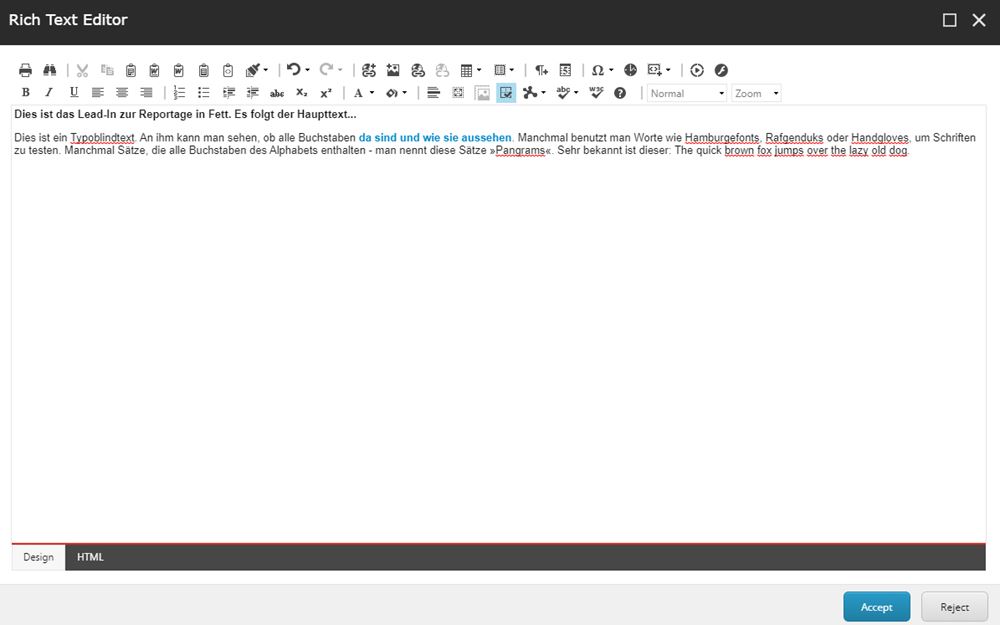The image size is (1000, 625).
Task: Click the Print icon in the toolbar
Action: (x=26, y=70)
